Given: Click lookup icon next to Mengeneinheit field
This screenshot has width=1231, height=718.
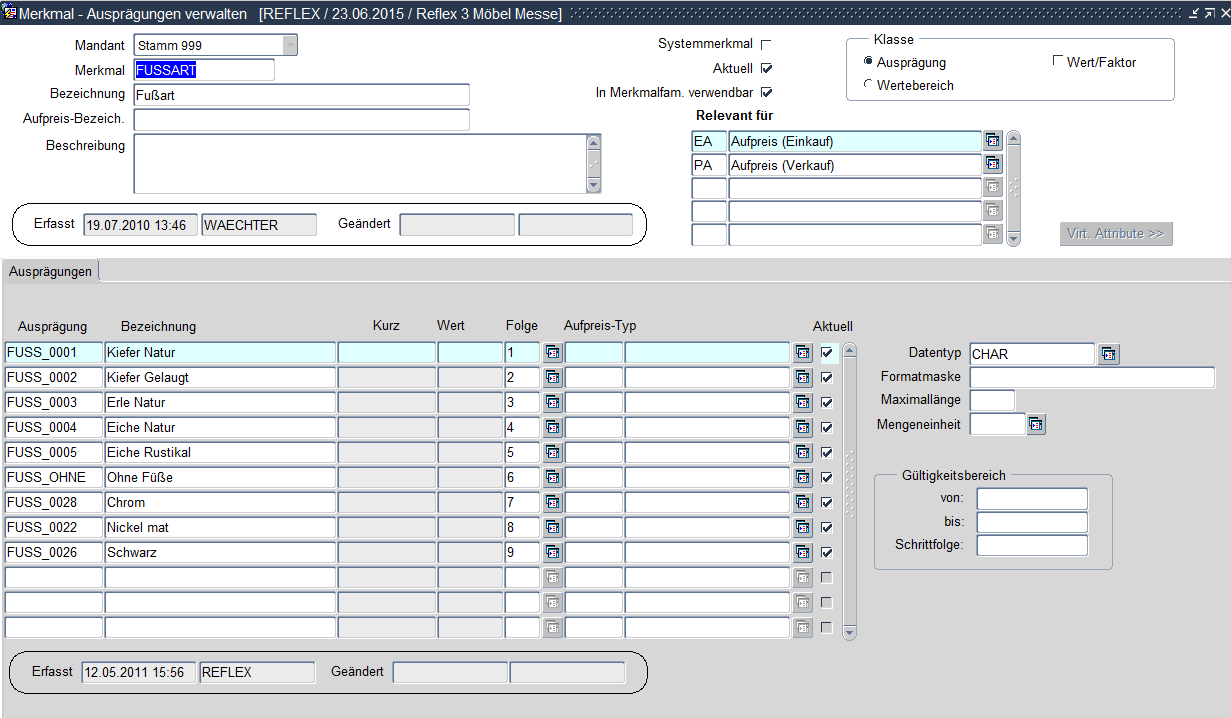Looking at the screenshot, I should (x=1036, y=425).
